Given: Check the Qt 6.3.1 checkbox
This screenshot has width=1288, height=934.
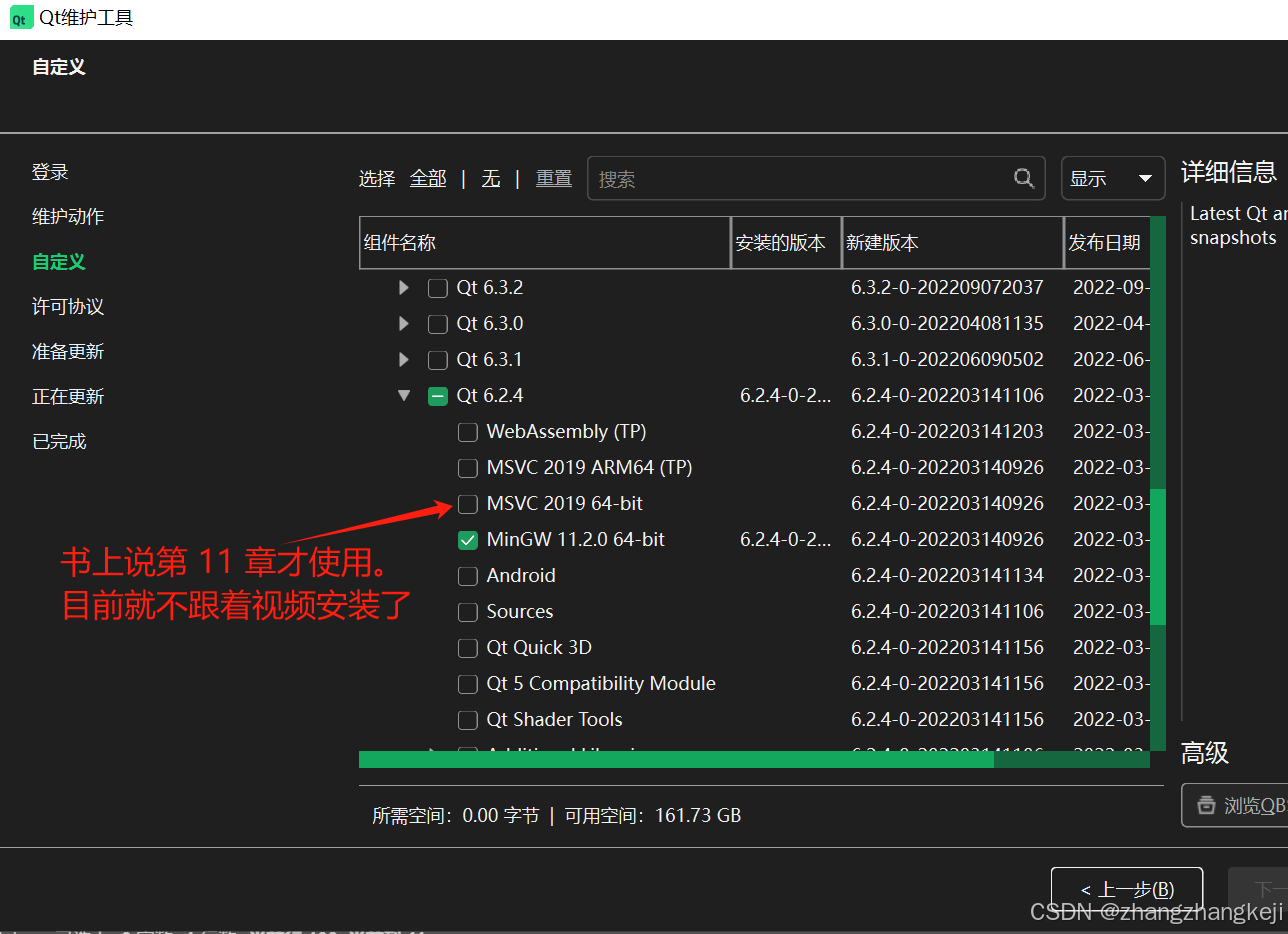Looking at the screenshot, I should 437,360.
